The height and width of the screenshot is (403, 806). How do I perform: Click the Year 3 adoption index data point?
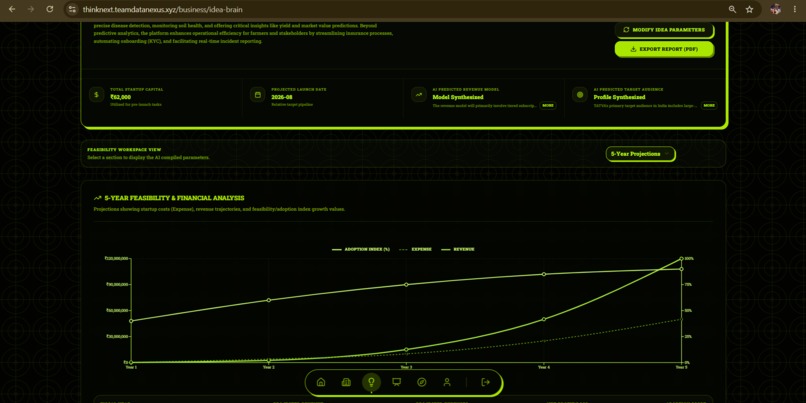pos(406,284)
